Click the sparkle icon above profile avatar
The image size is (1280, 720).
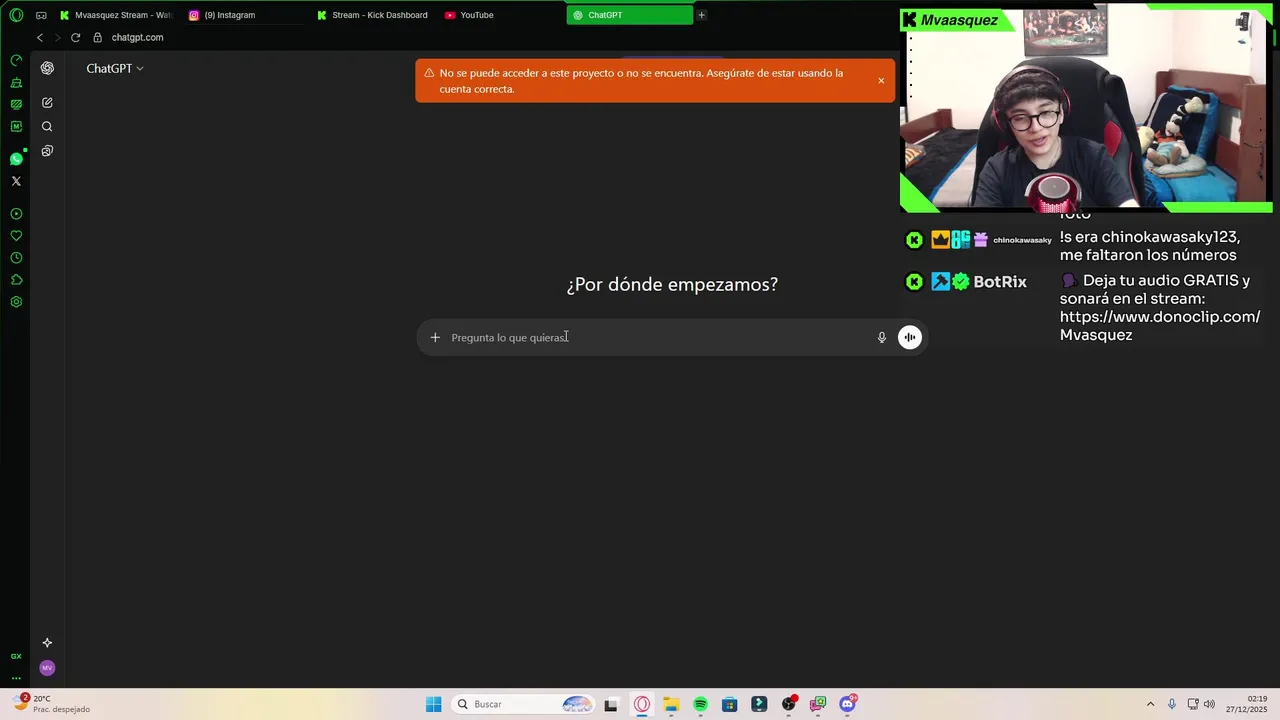[47, 643]
